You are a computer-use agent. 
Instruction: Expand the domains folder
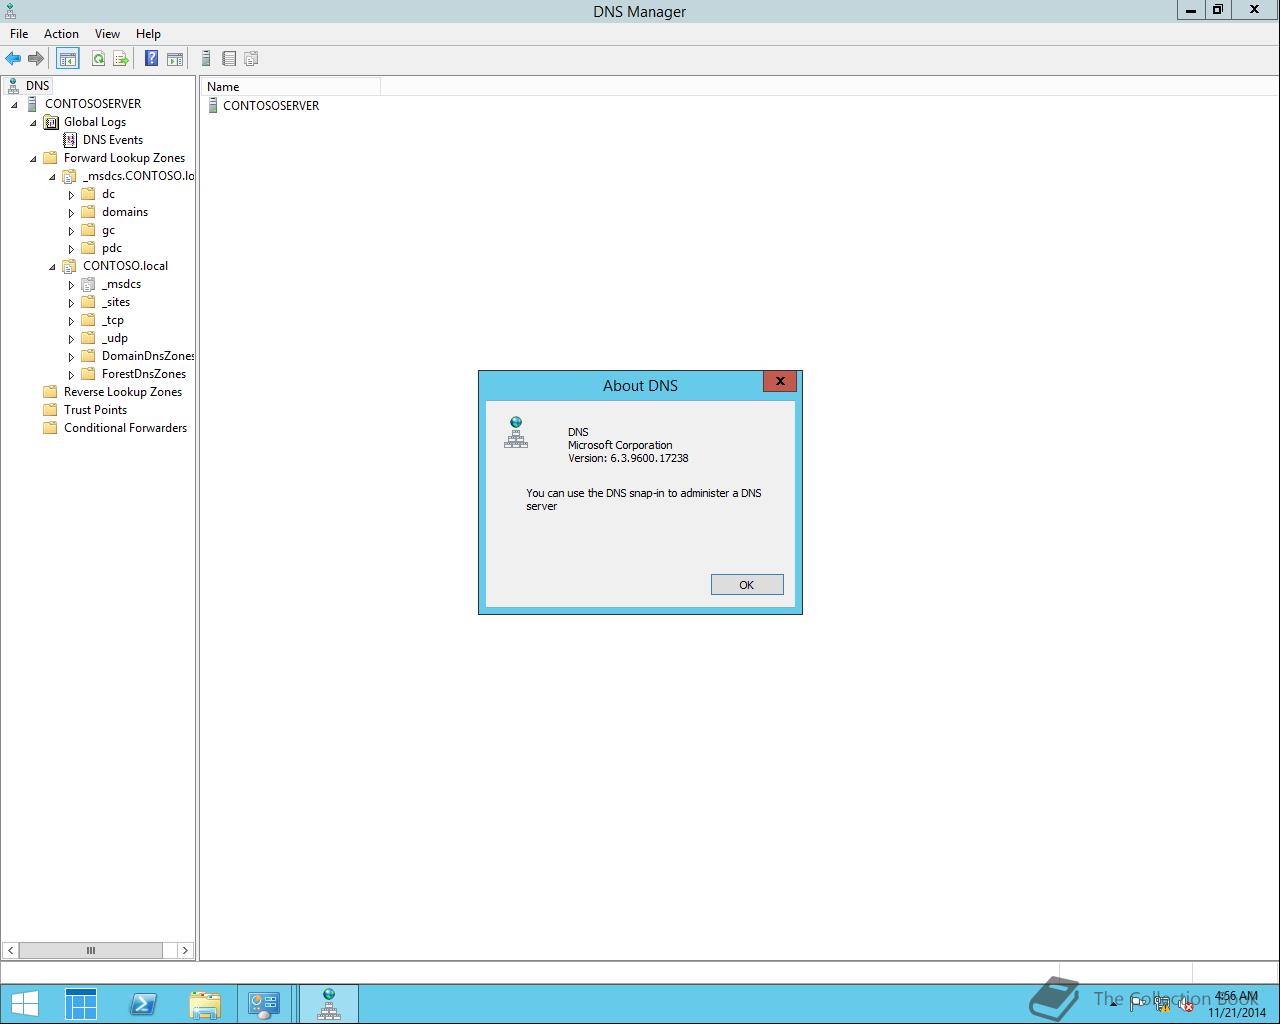(x=71, y=213)
